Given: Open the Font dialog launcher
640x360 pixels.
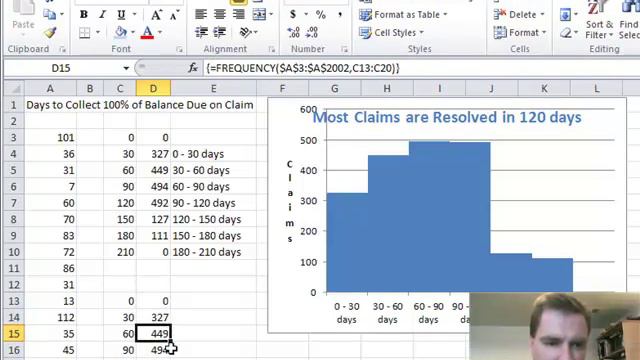Looking at the screenshot, I should tap(179, 49).
